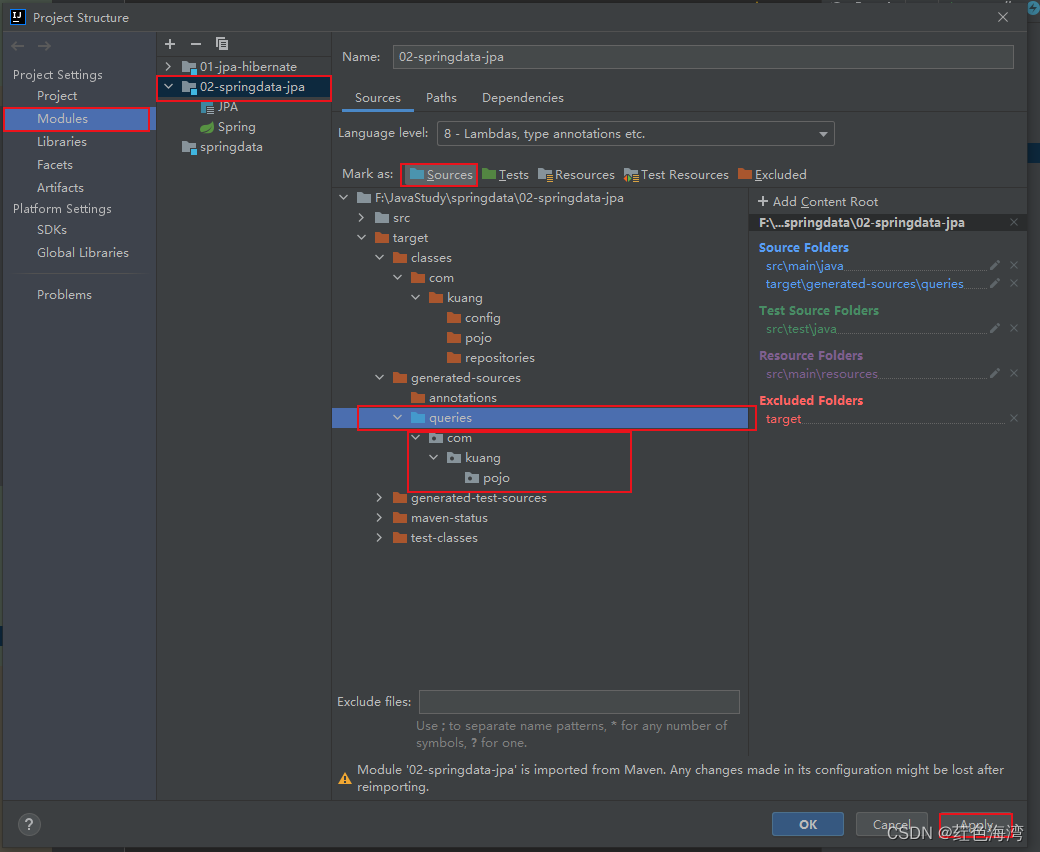Edit src\main\java source folder with pencil icon
Image resolution: width=1040 pixels, height=852 pixels.
click(994, 265)
